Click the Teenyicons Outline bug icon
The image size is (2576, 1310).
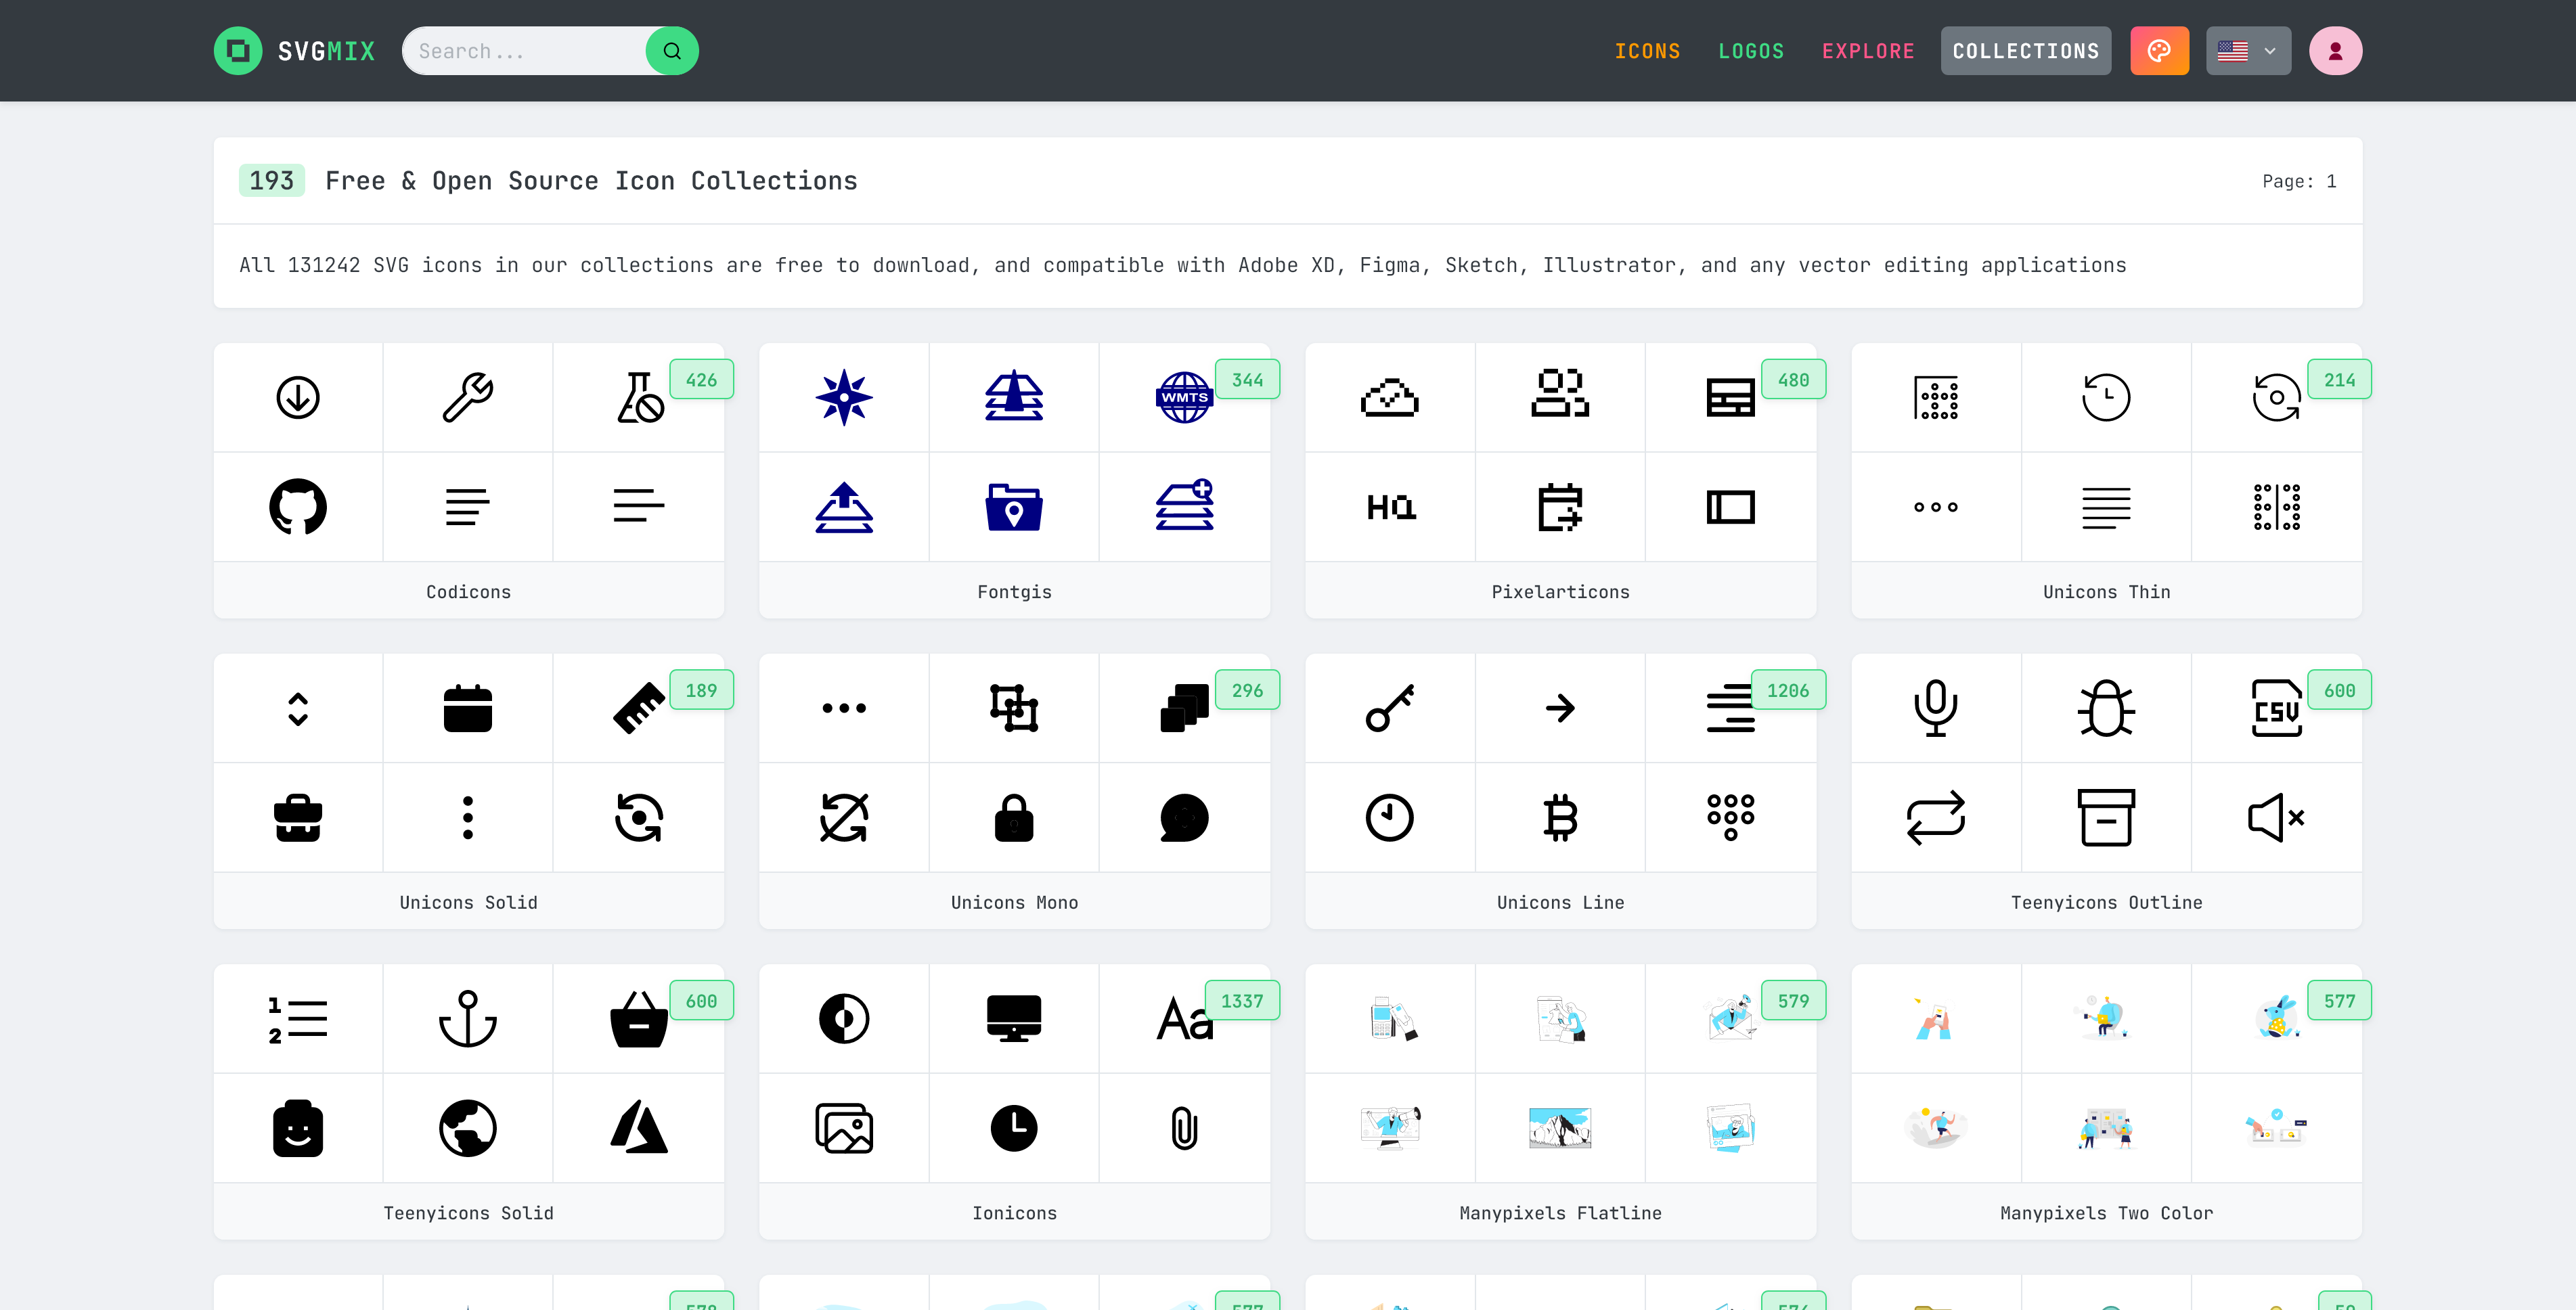2107,708
